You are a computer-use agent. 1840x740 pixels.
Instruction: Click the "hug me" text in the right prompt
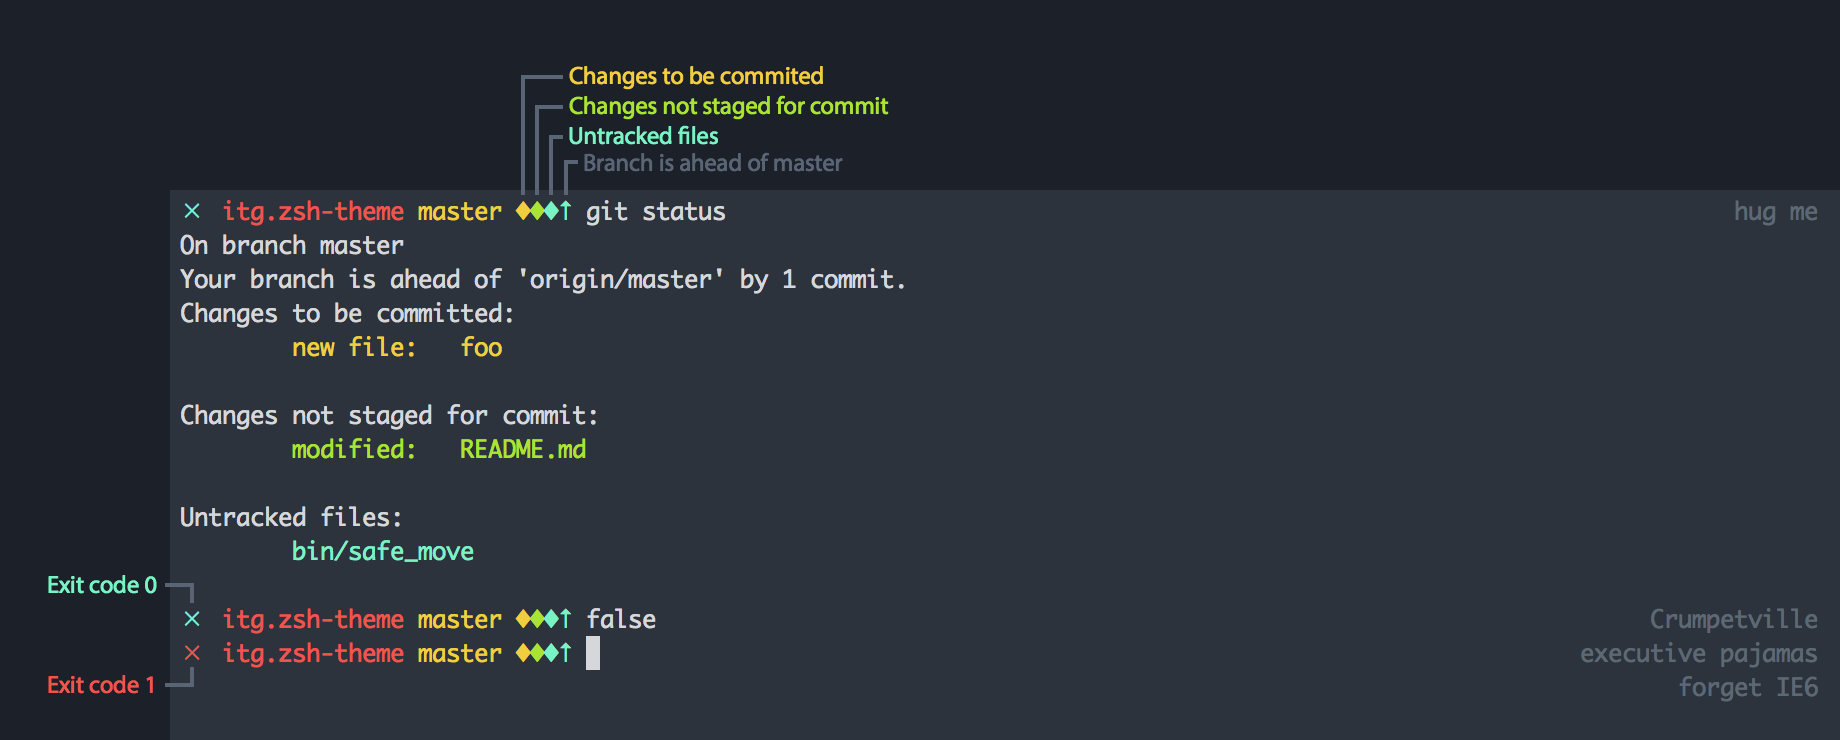click(x=1775, y=211)
